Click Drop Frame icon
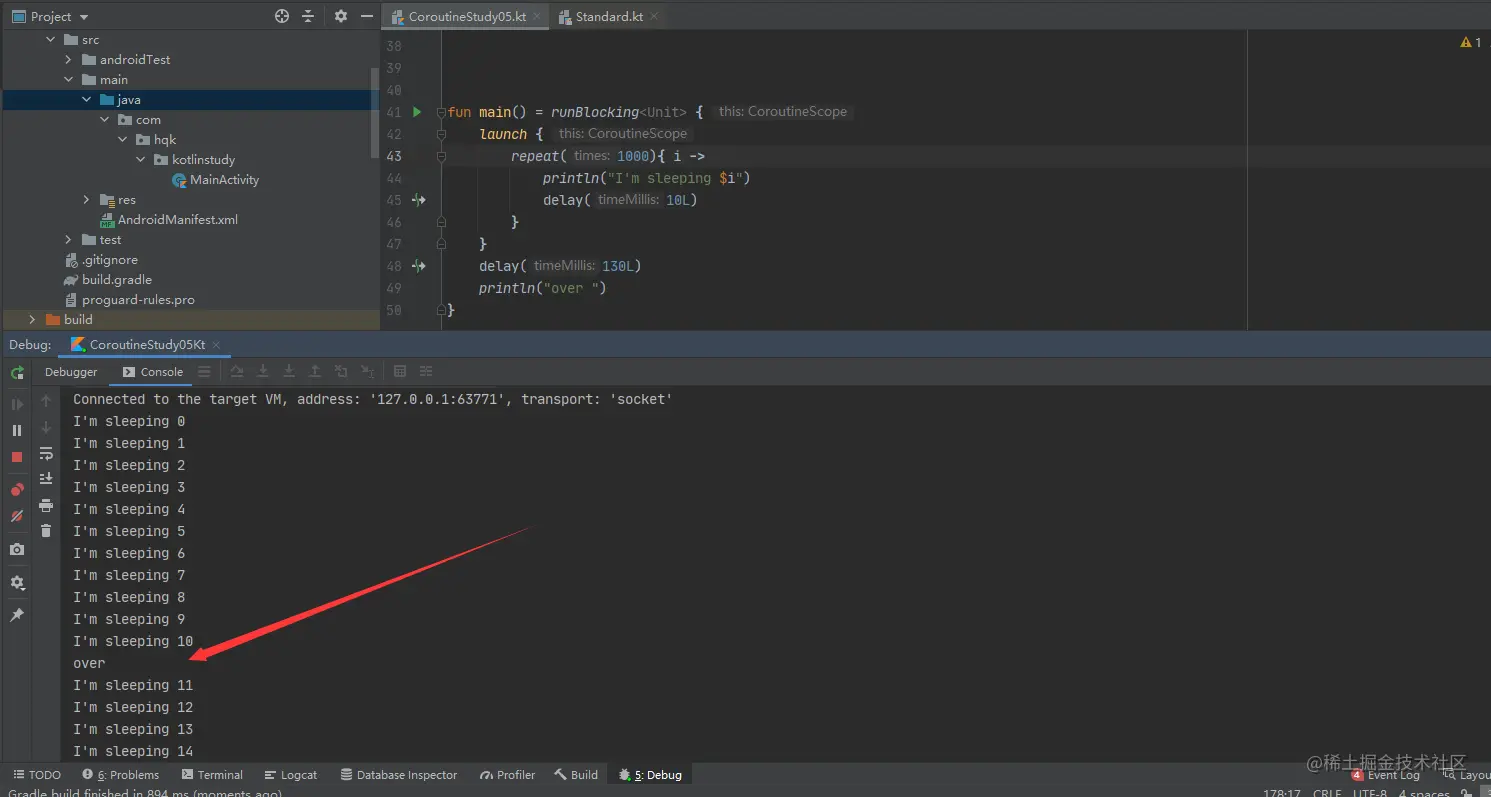1491x797 pixels. (341, 372)
